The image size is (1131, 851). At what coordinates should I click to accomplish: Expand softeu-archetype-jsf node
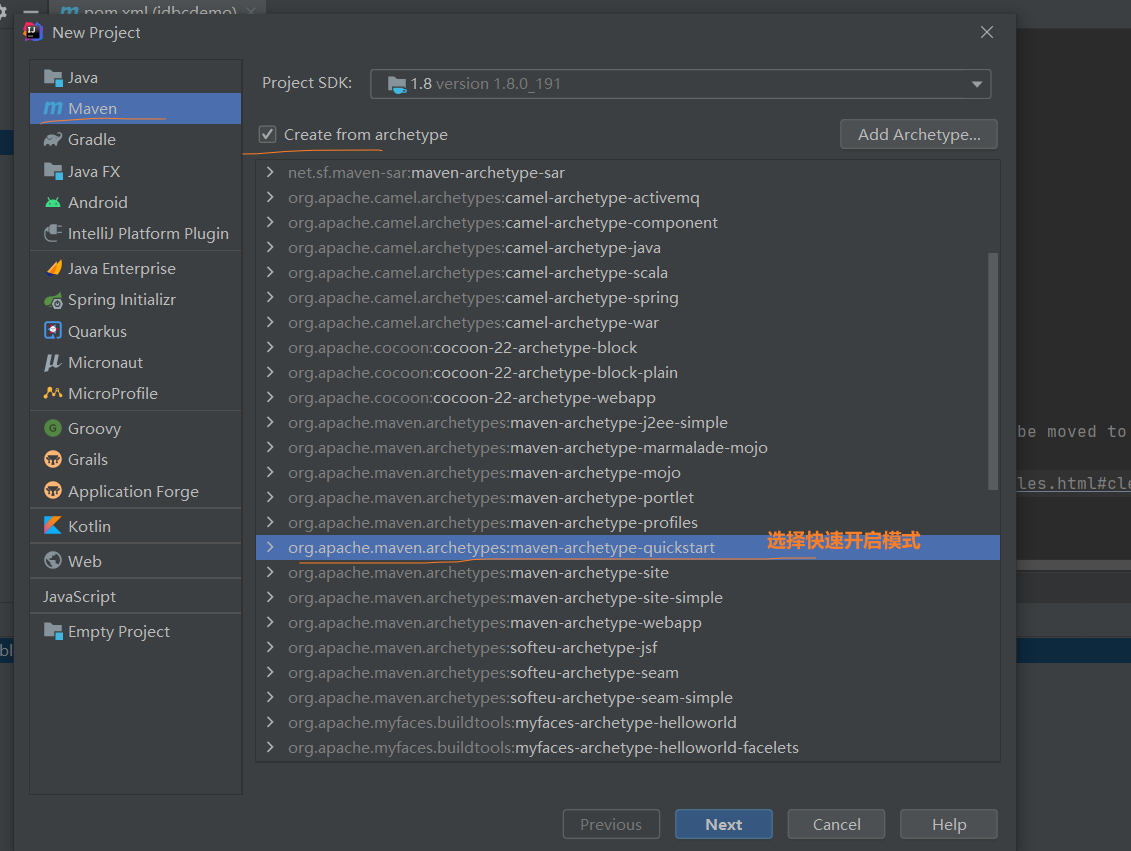click(270, 648)
